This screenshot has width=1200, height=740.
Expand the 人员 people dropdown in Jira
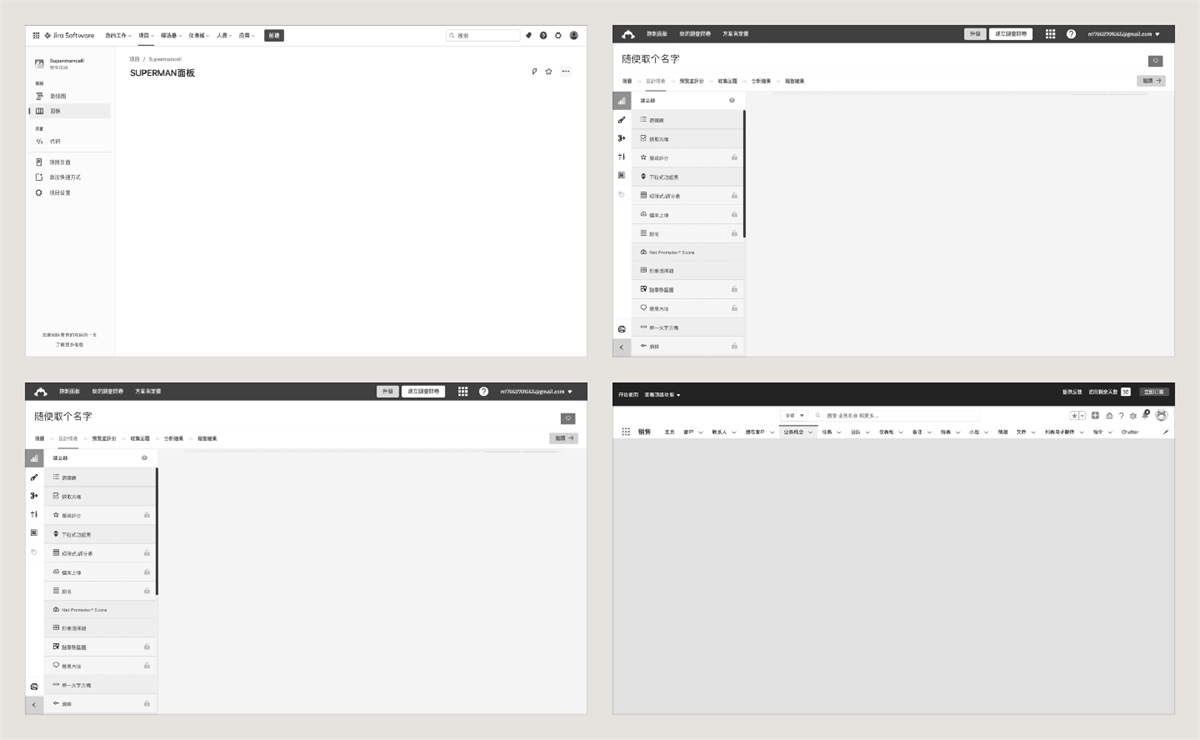point(224,35)
